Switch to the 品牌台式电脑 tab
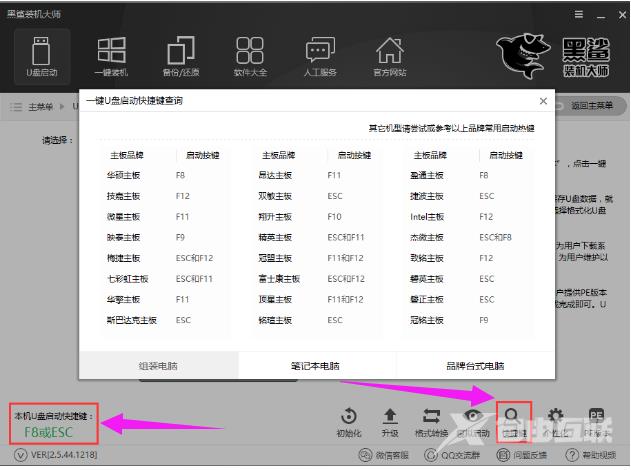This screenshot has width=631, height=470. [x=475, y=366]
